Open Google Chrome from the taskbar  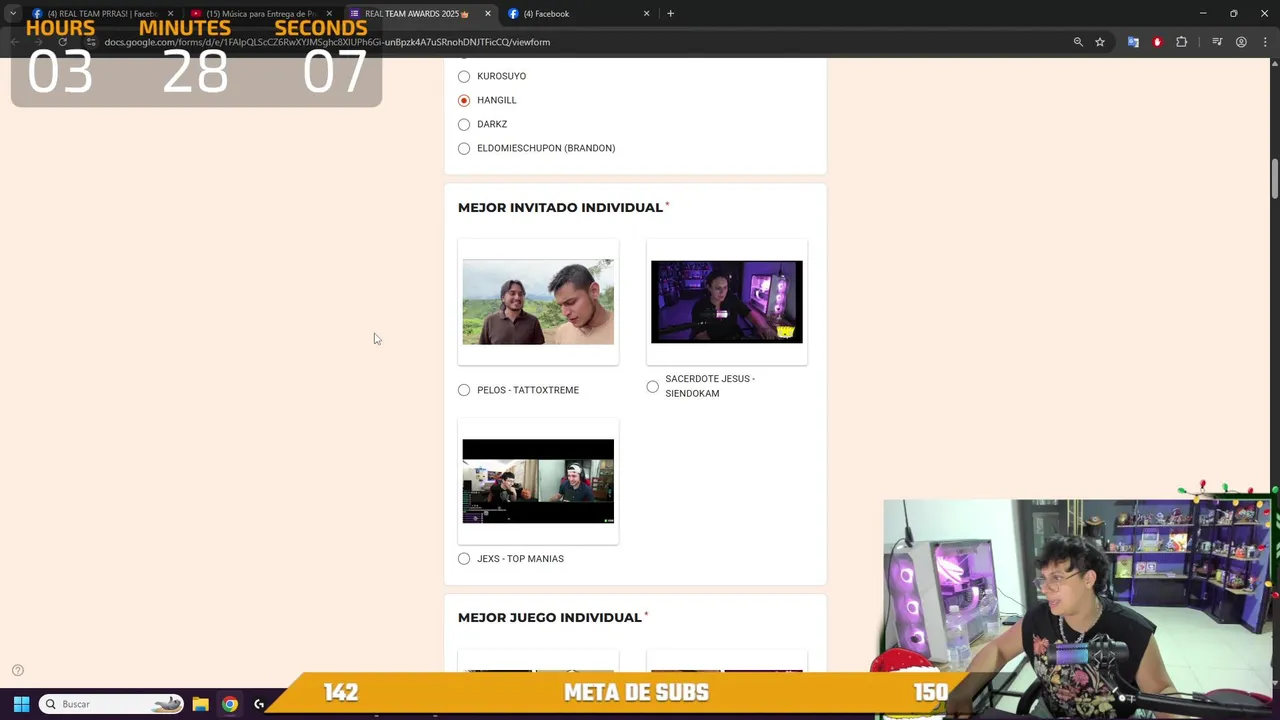230,704
